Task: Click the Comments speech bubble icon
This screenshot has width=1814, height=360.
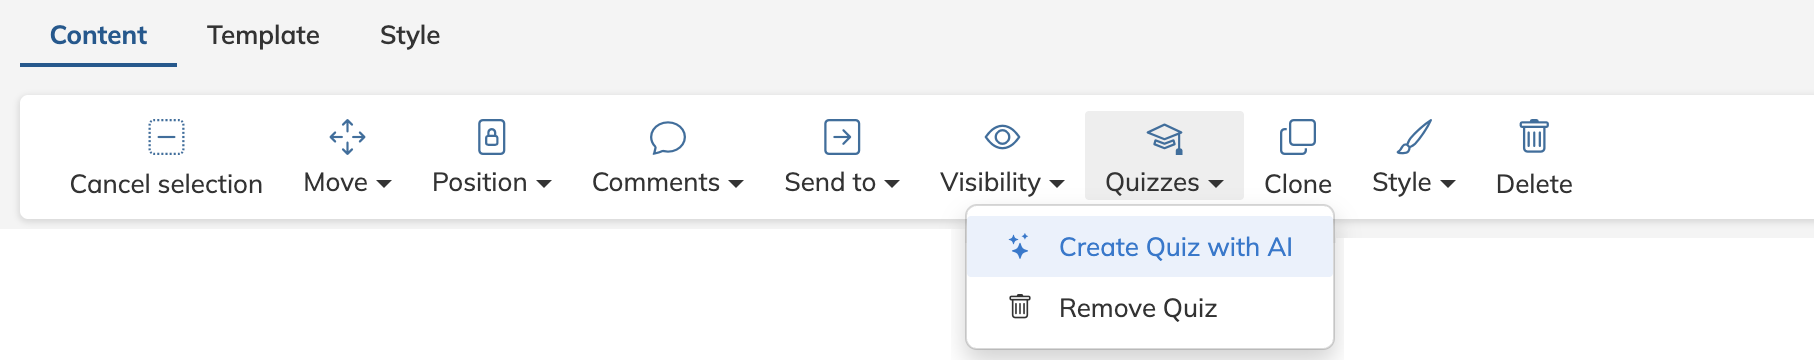Action: coord(667,137)
